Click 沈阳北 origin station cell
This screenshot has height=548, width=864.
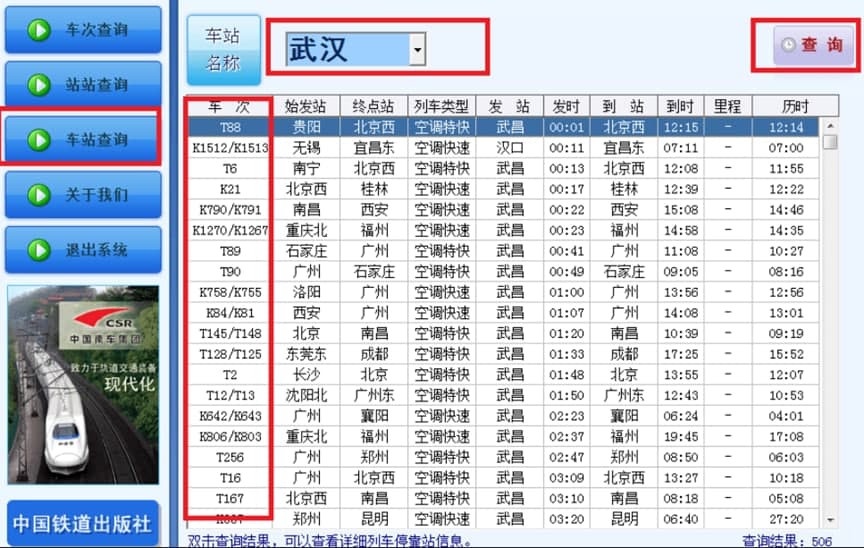click(x=306, y=395)
